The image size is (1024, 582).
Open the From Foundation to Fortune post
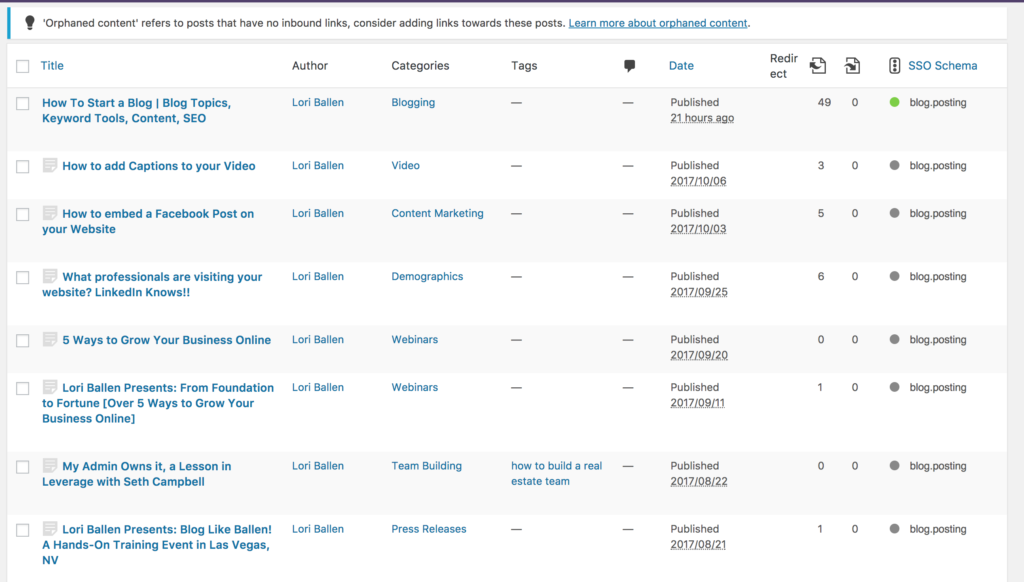pyautogui.click(x=158, y=403)
